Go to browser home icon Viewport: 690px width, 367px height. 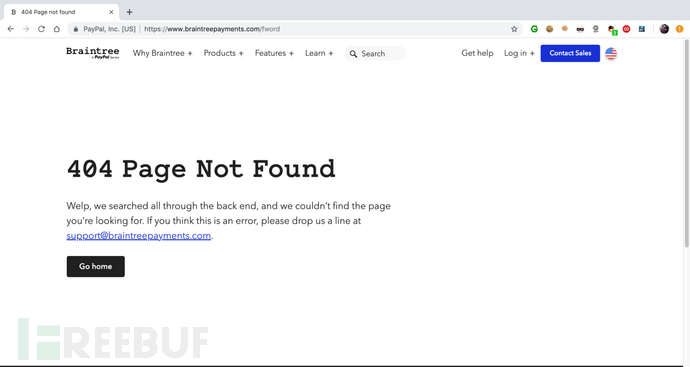pyautogui.click(x=57, y=29)
